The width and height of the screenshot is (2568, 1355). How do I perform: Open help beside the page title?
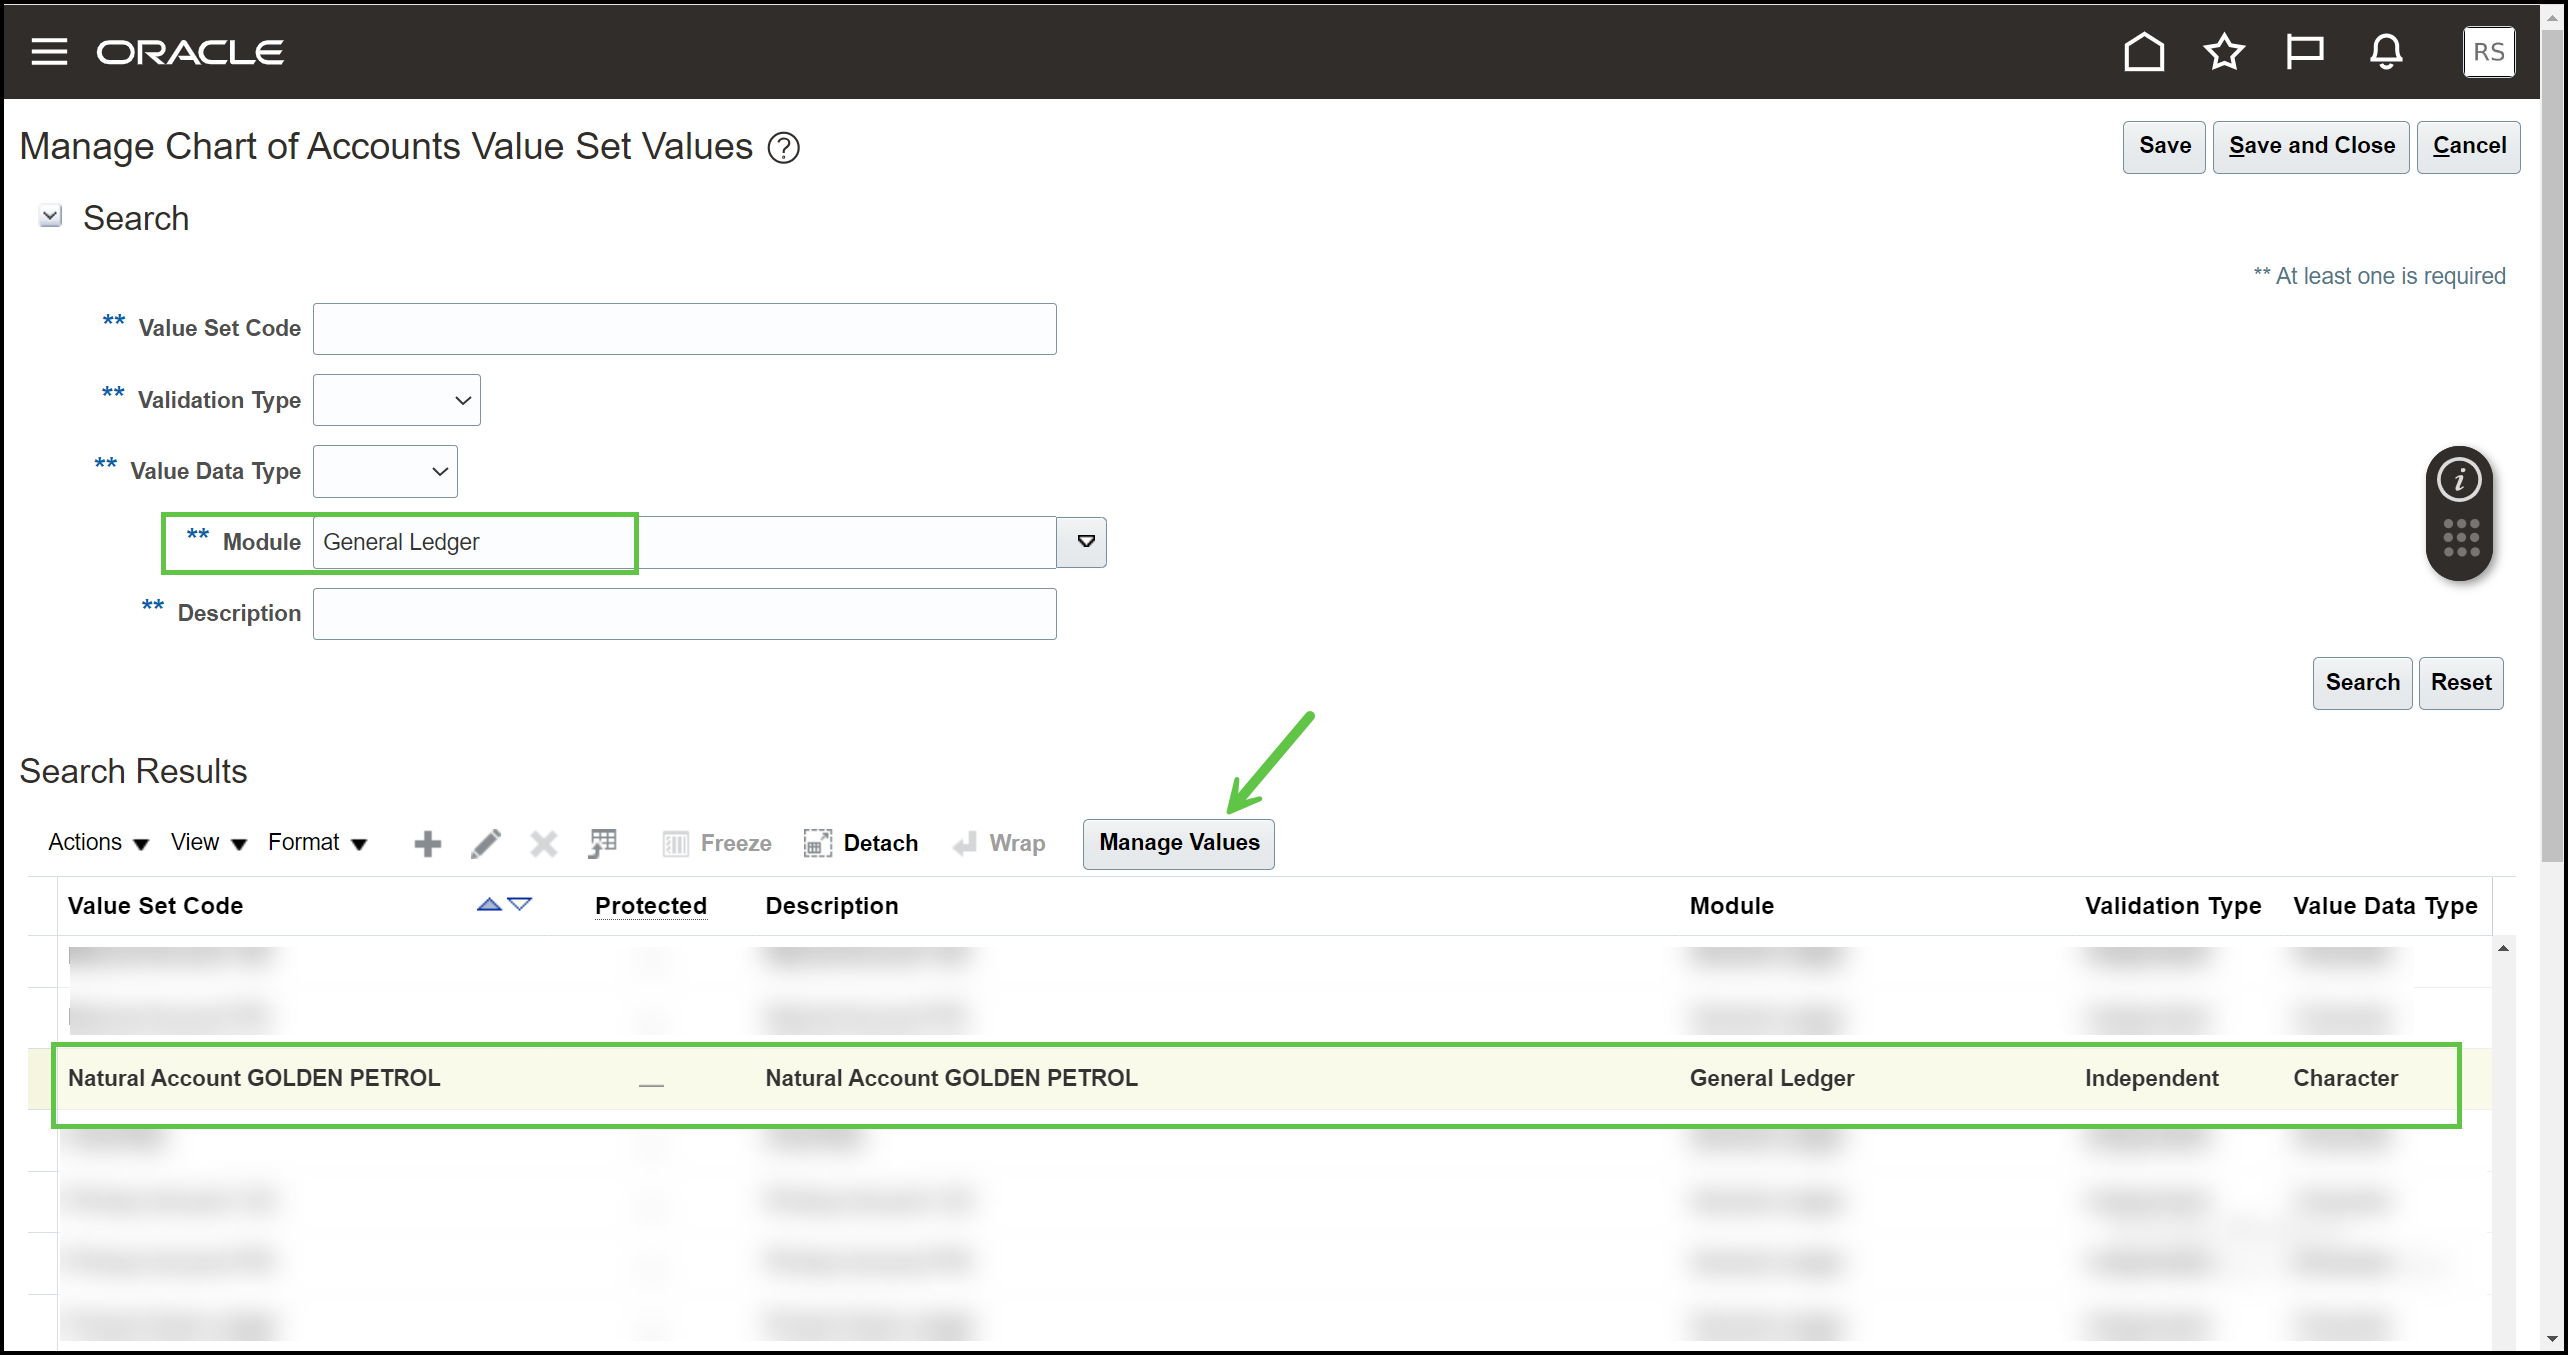pos(784,147)
